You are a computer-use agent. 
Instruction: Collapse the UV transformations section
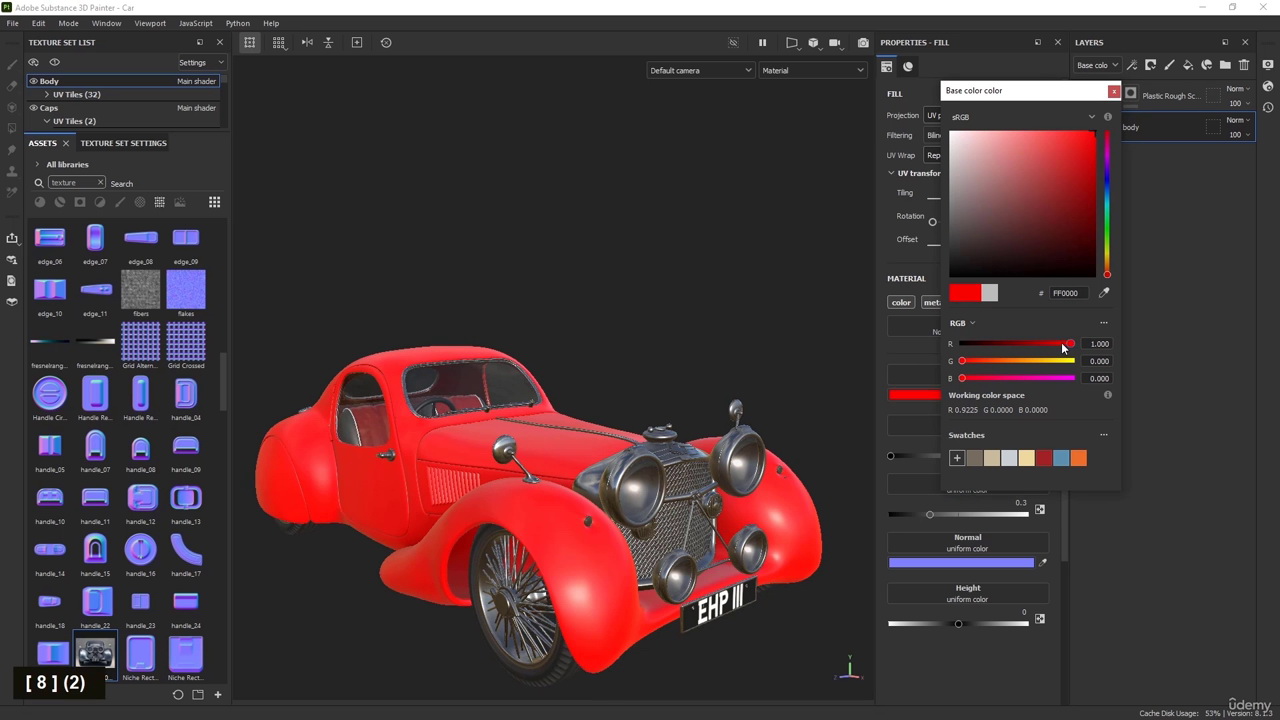tap(891, 173)
